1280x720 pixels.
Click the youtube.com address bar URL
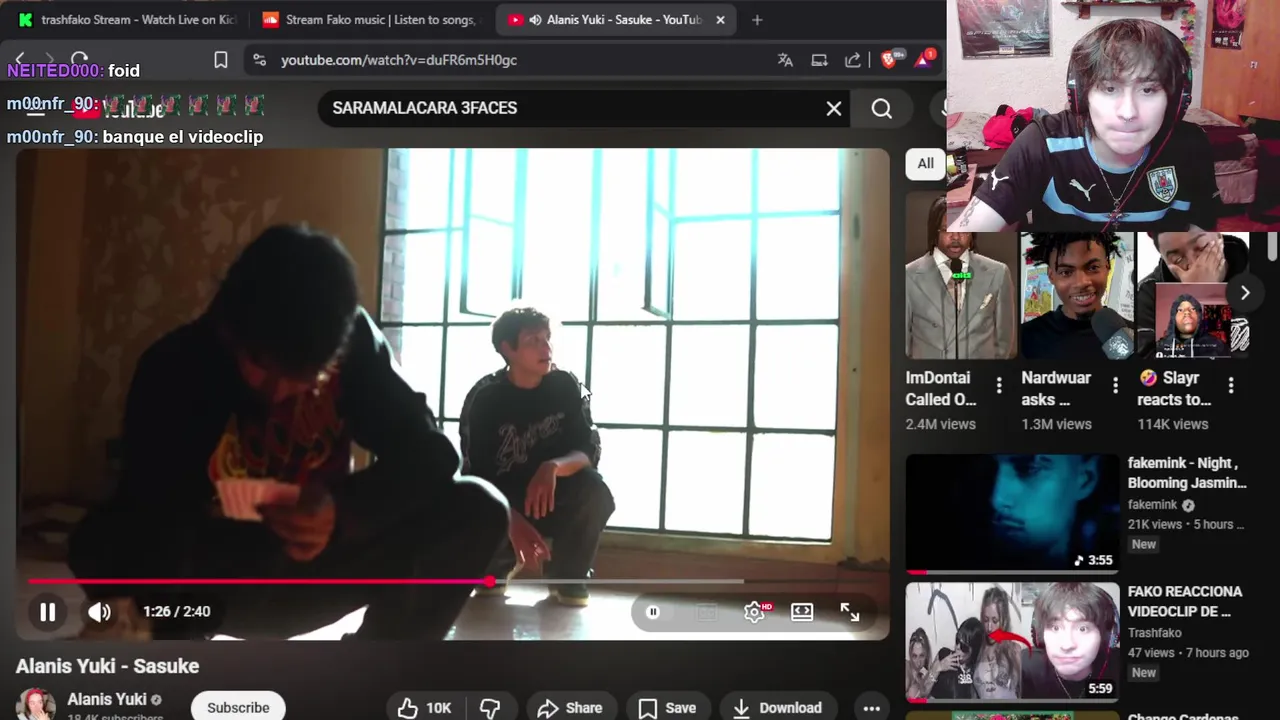(x=399, y=60)
